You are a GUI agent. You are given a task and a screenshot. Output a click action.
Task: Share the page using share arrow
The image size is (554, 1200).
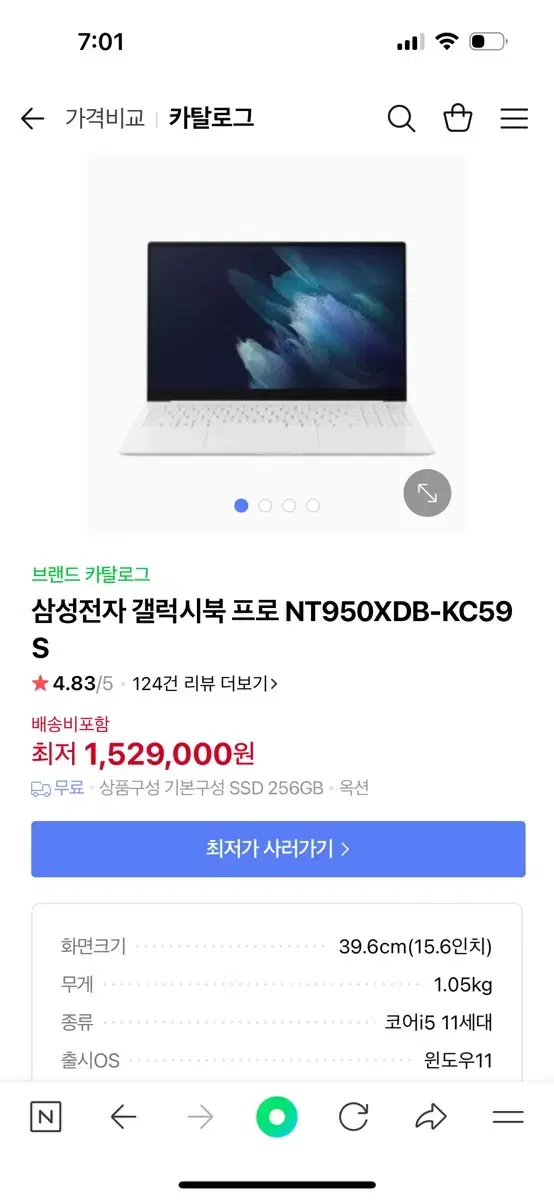[431, 1117]
